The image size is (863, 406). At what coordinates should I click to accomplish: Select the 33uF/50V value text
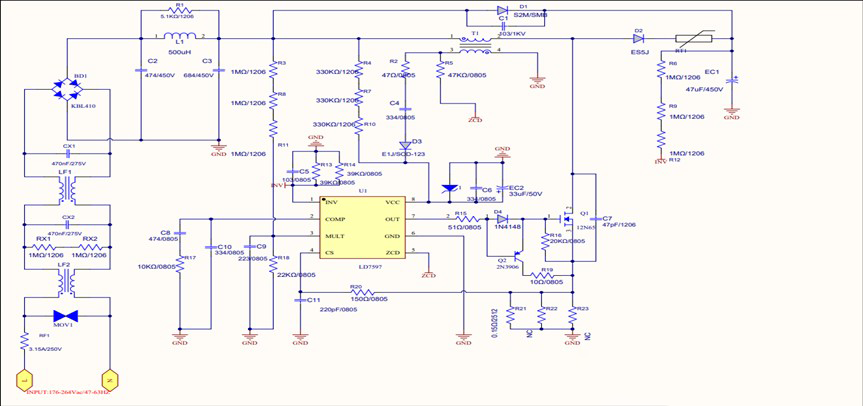[x=524, y=194]
